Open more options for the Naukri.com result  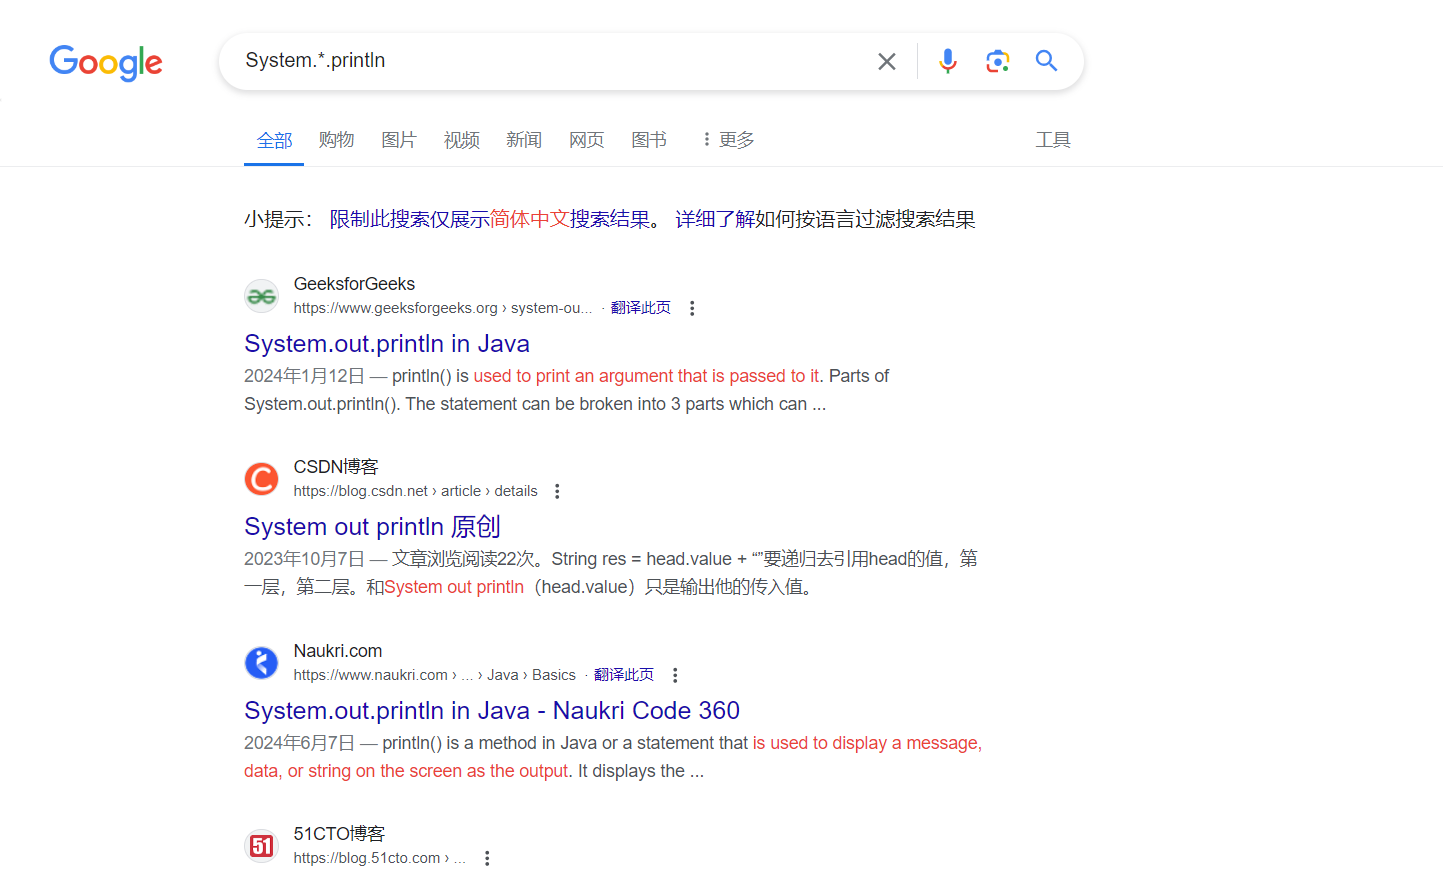pyautogui.click(x=675, y=675)
